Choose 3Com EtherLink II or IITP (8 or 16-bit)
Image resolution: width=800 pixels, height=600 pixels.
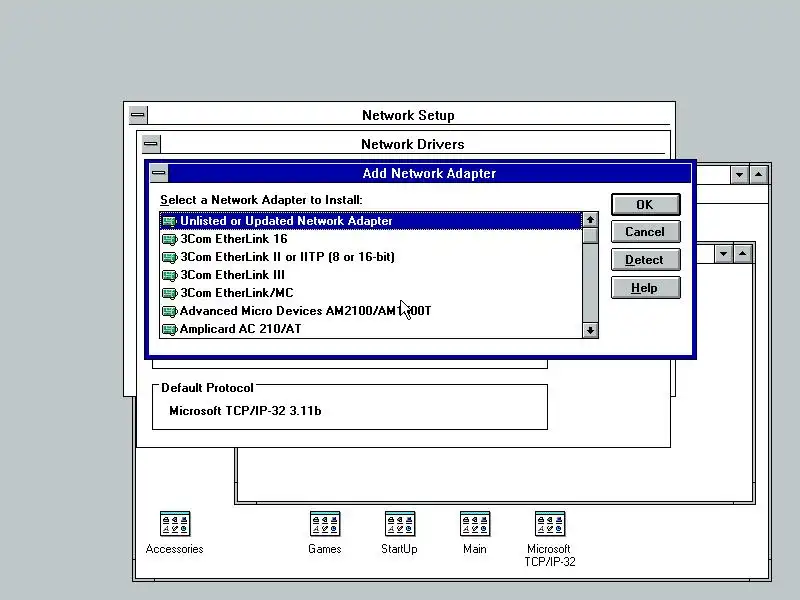click(371, 257)
